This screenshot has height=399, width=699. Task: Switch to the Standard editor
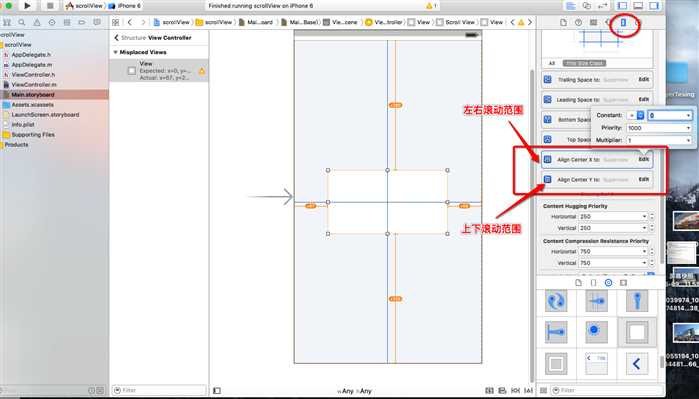click(x=571, y=6)
